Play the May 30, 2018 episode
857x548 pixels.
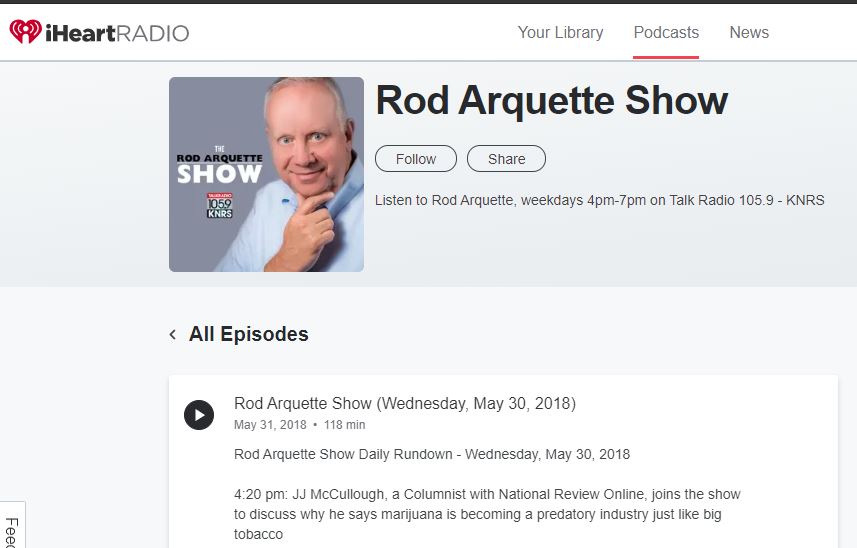point(199,414)
